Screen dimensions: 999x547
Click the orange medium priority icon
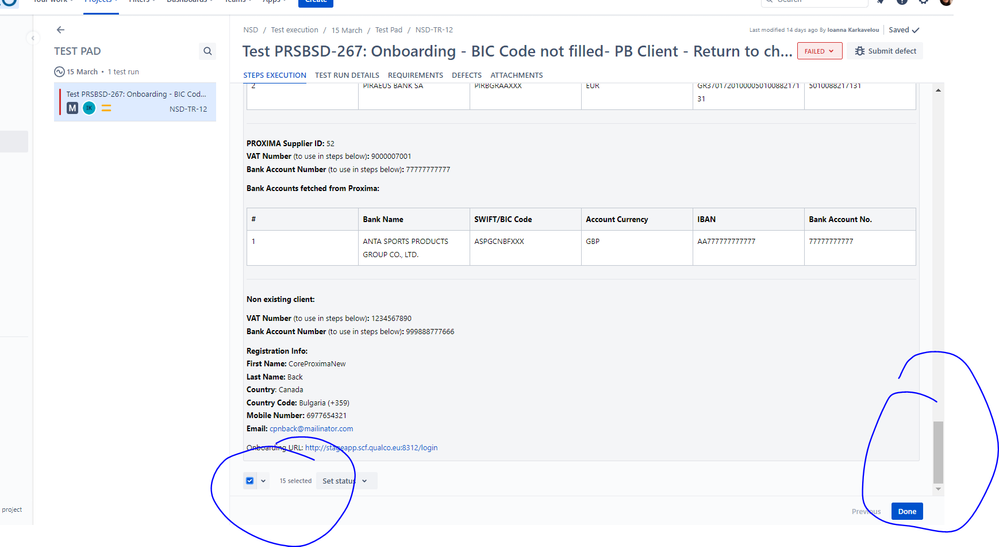click(x=106, y=108)
